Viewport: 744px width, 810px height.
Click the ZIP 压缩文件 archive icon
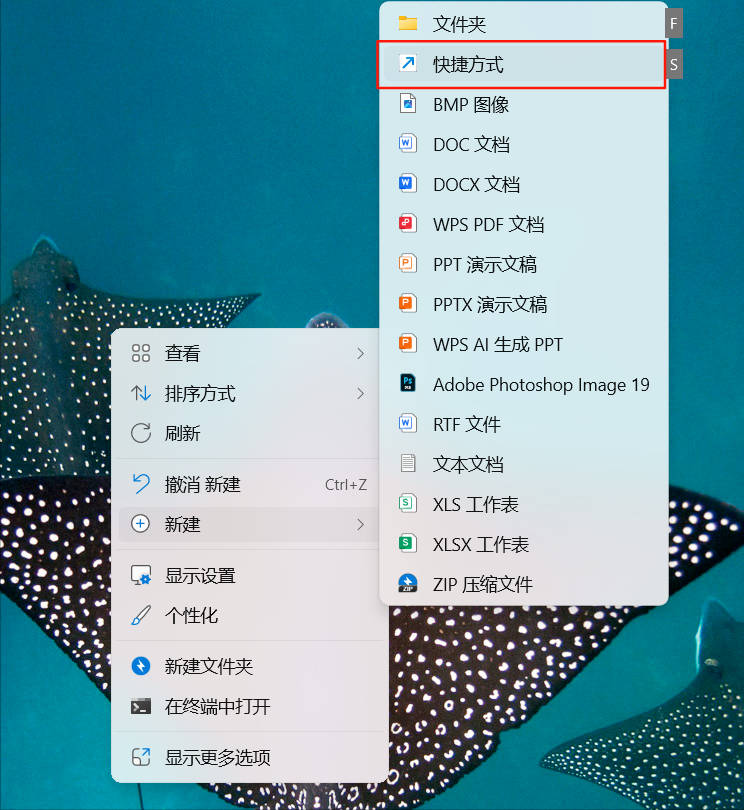(x=408, y=583)
